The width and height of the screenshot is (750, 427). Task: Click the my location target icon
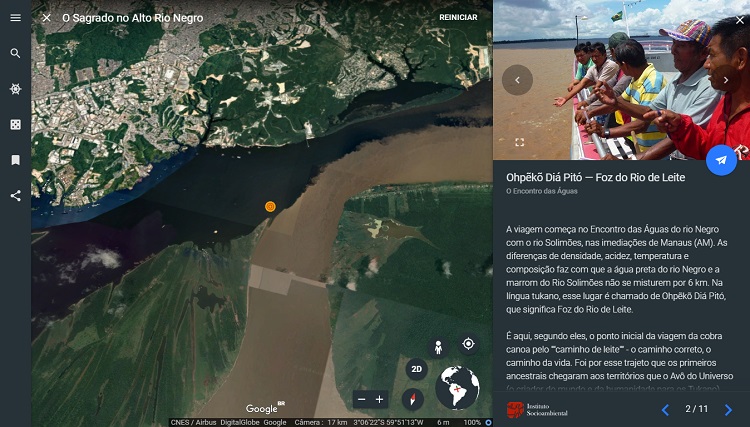pyautogui.click(x=468, y=344)
